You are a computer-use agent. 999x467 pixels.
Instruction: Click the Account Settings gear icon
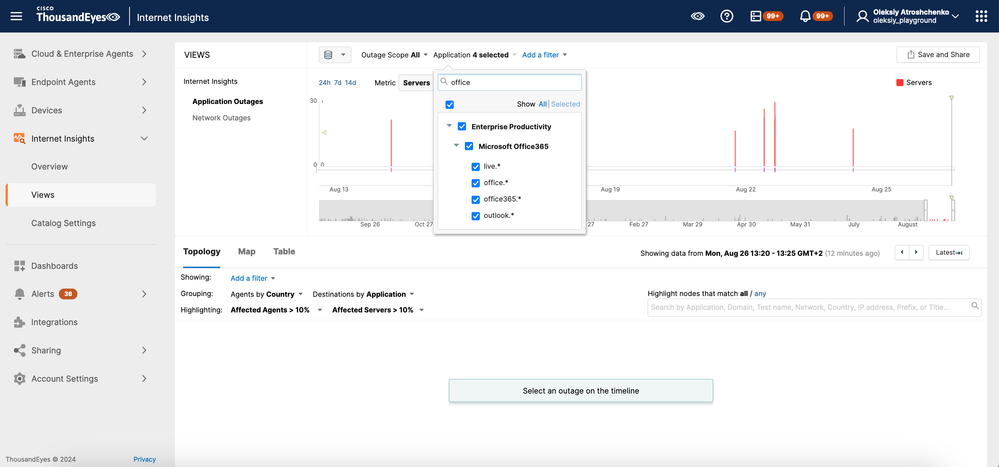coord(19,378)
